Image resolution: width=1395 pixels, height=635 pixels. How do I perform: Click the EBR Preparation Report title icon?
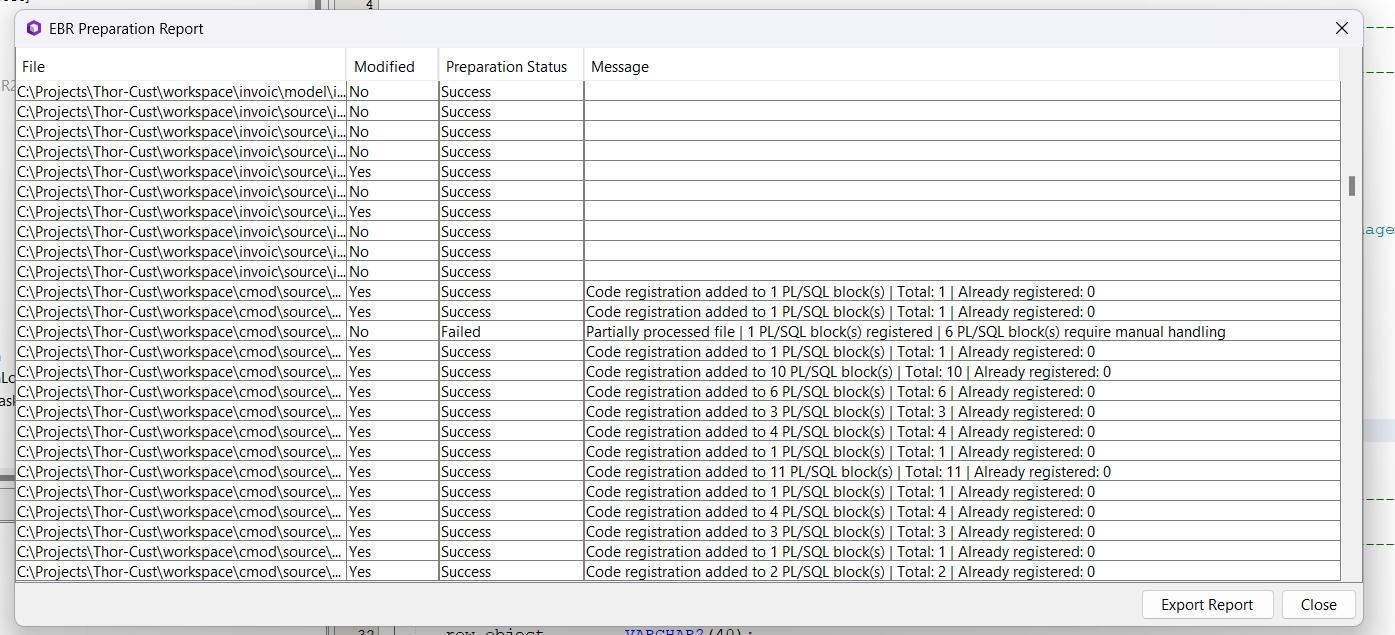pos(34,28)
